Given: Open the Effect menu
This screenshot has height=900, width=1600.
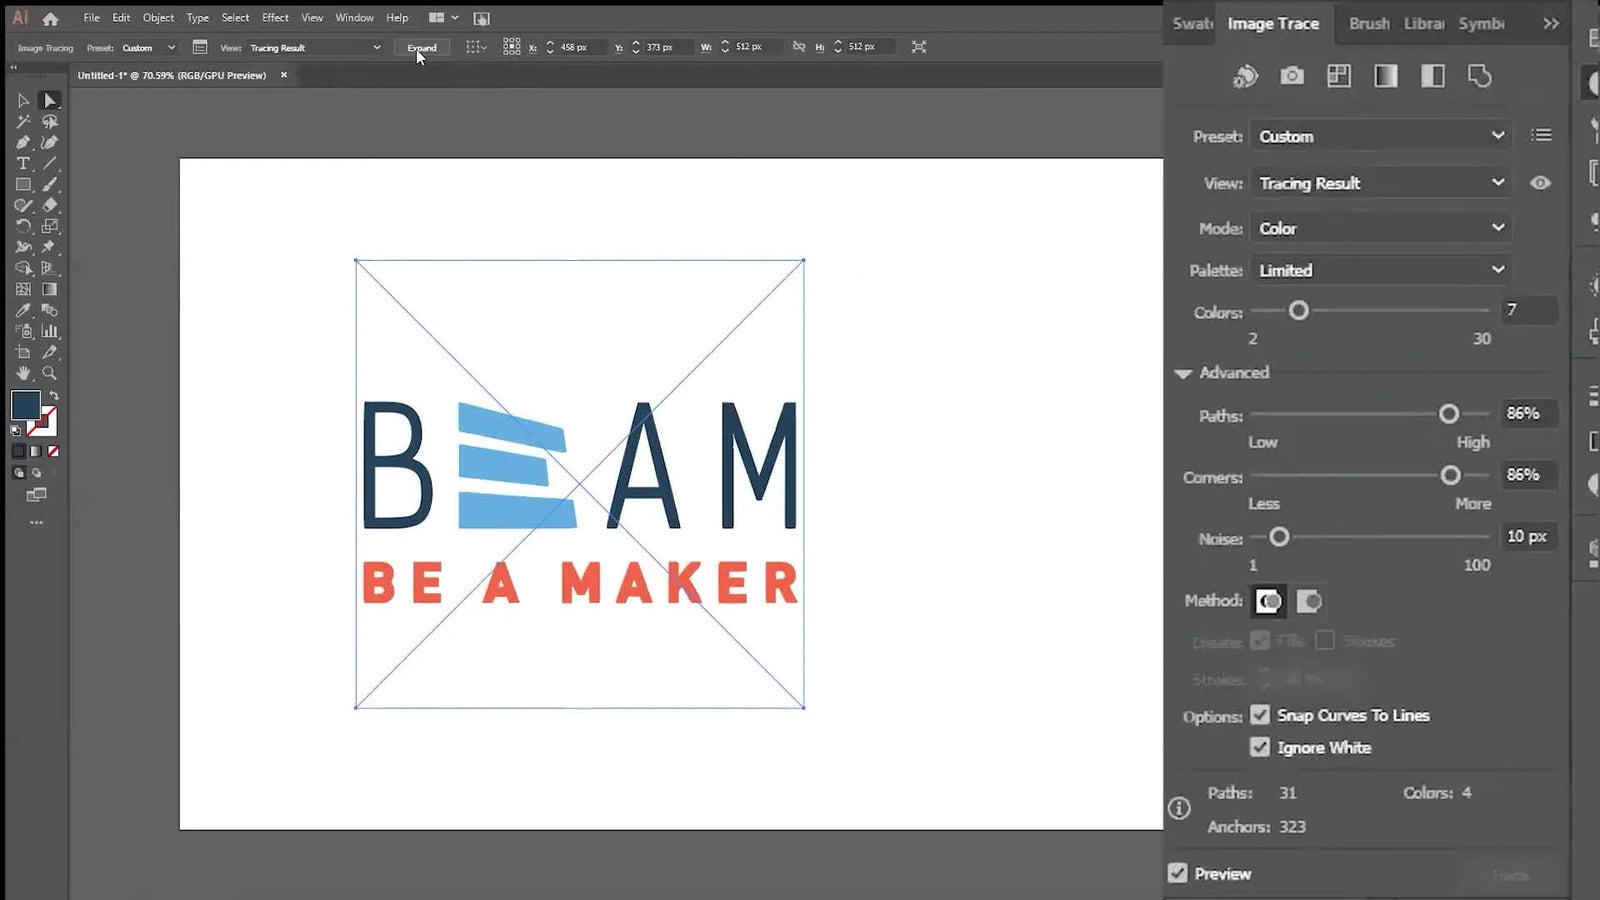Looking at the screenshot, I should click(x=275, y=18).
